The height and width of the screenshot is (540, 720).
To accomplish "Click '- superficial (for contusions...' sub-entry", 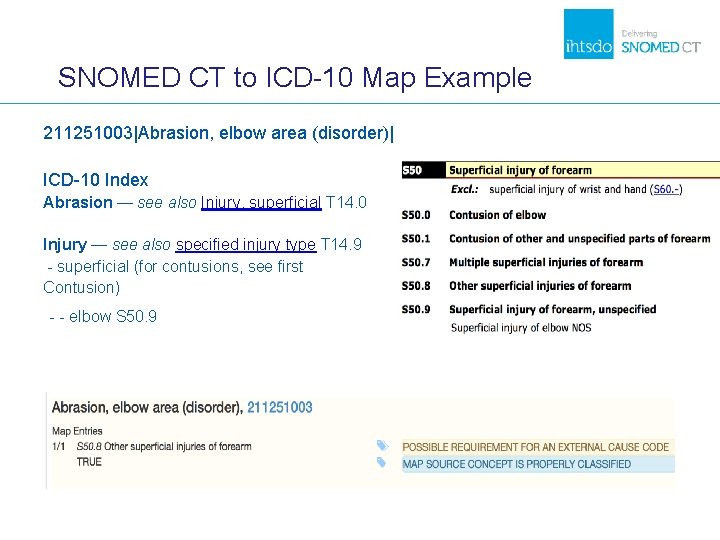I will click(174, 277).
